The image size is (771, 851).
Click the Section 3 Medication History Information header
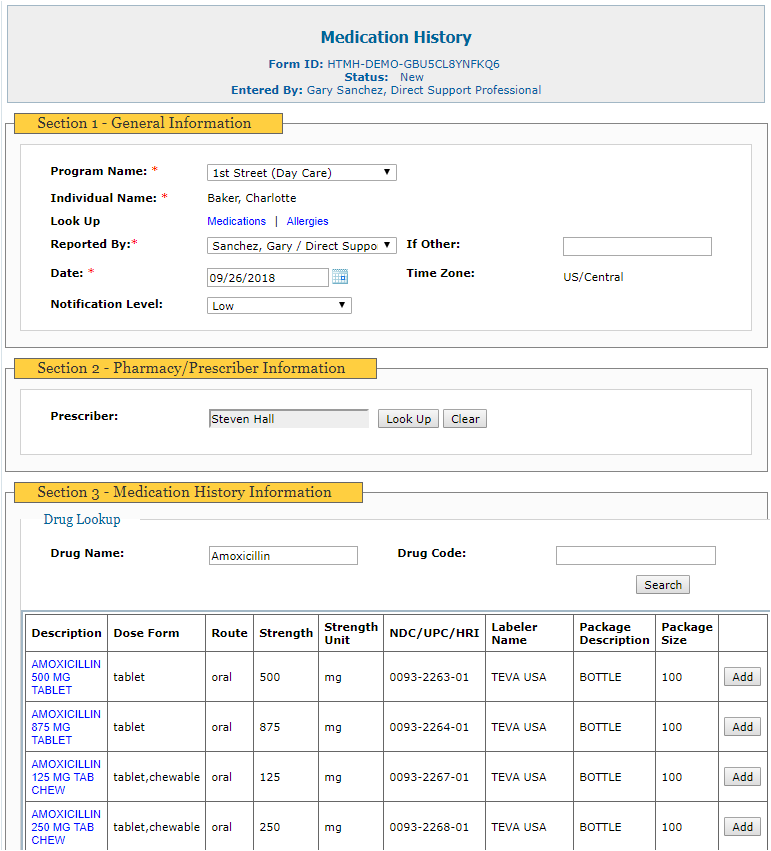188,492
